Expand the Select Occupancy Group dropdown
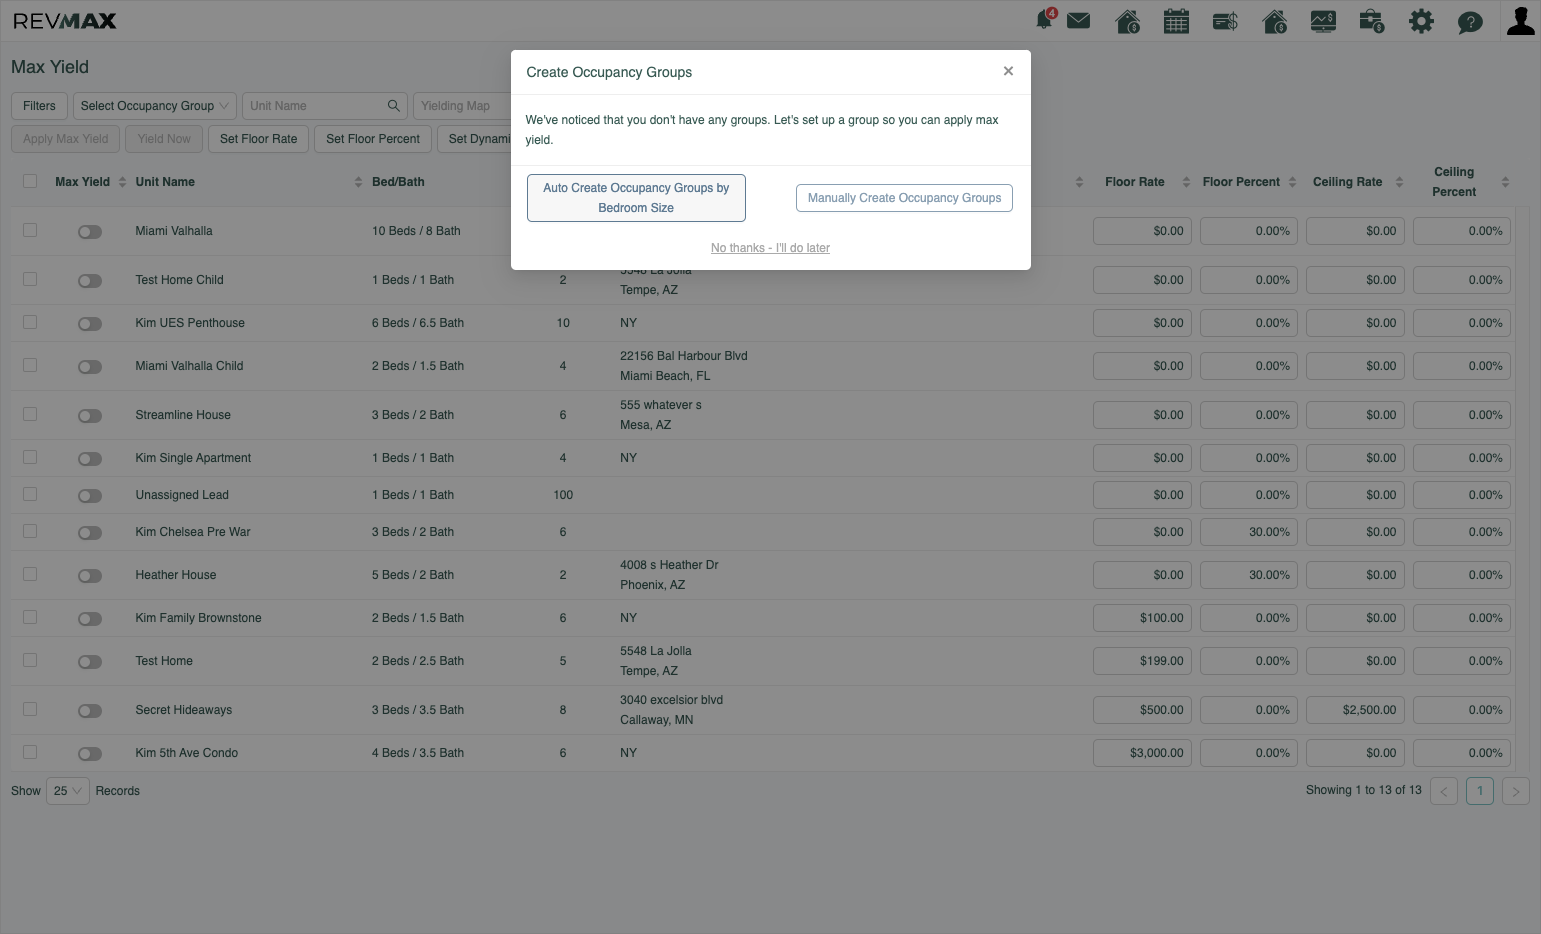 pyautogui.click(x=154, y=106)
